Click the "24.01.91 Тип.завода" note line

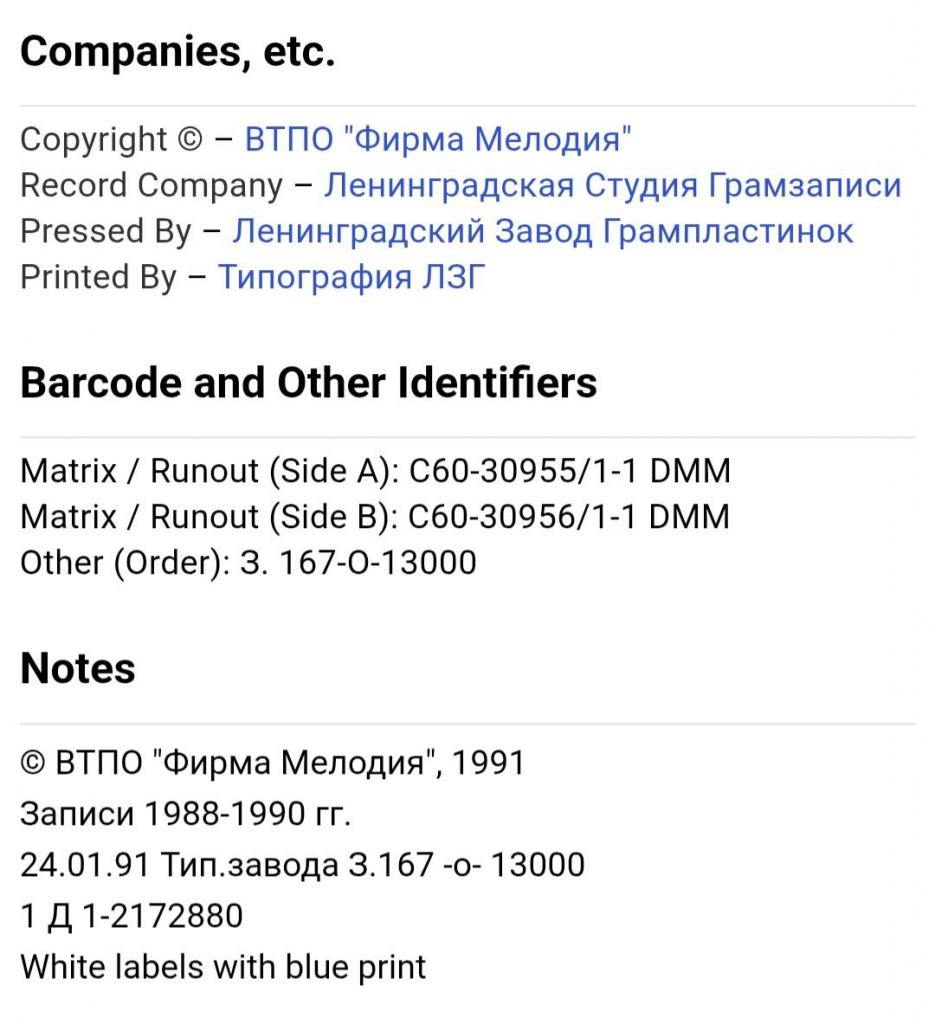coord(302,865)
